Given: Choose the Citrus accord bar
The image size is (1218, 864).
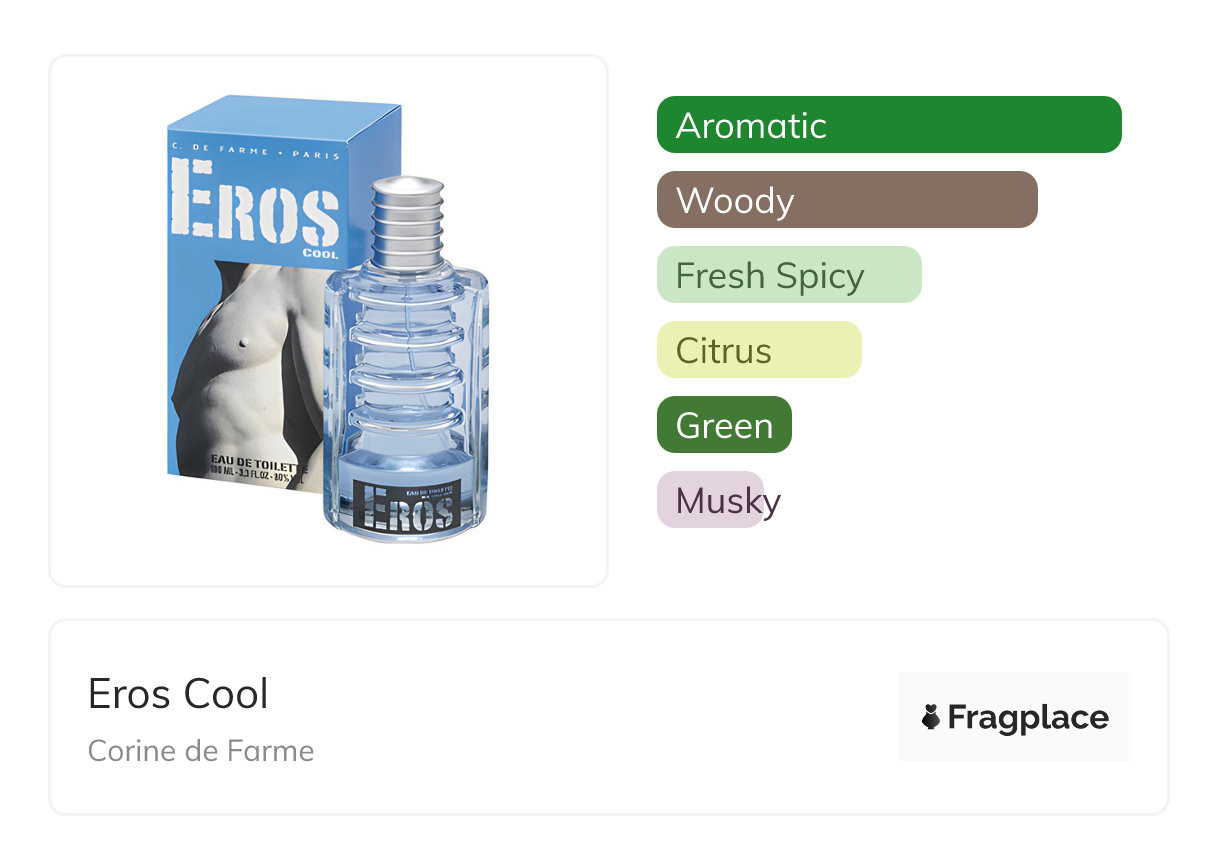Looking at the screenshot, I should click(758, 350).
